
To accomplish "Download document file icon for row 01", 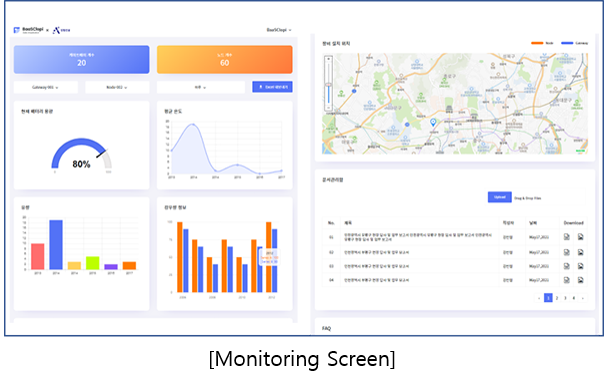I will [x=567, y=237].
